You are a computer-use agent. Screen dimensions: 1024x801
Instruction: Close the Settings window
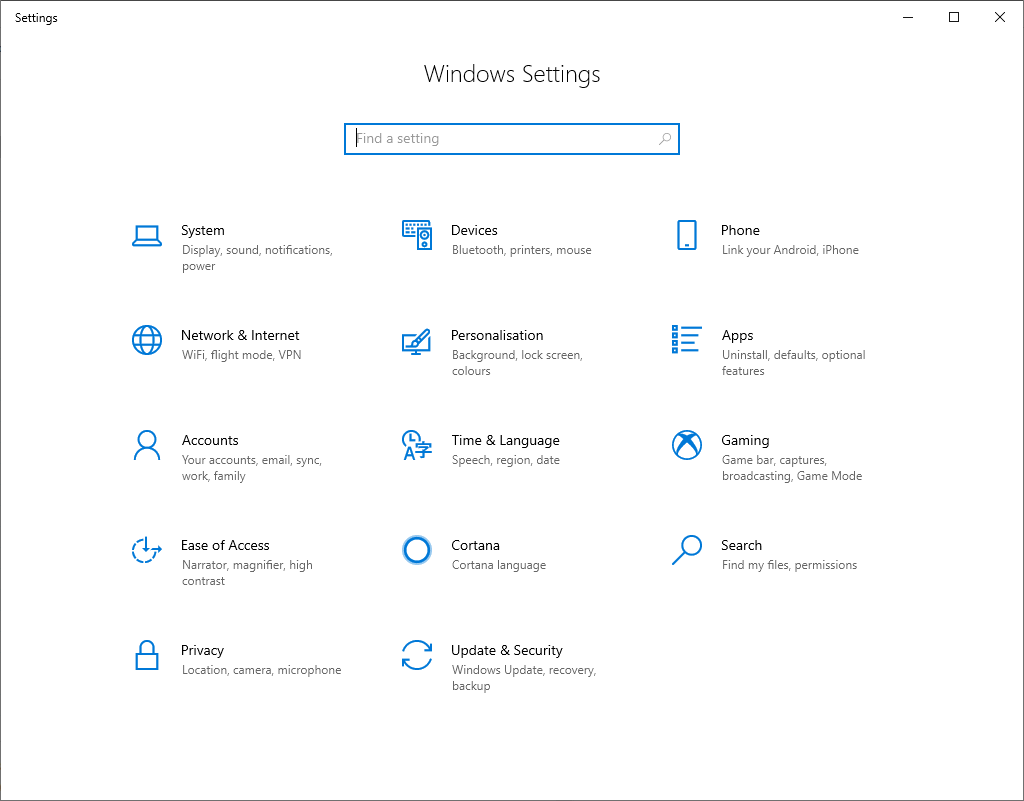[999, 18]
